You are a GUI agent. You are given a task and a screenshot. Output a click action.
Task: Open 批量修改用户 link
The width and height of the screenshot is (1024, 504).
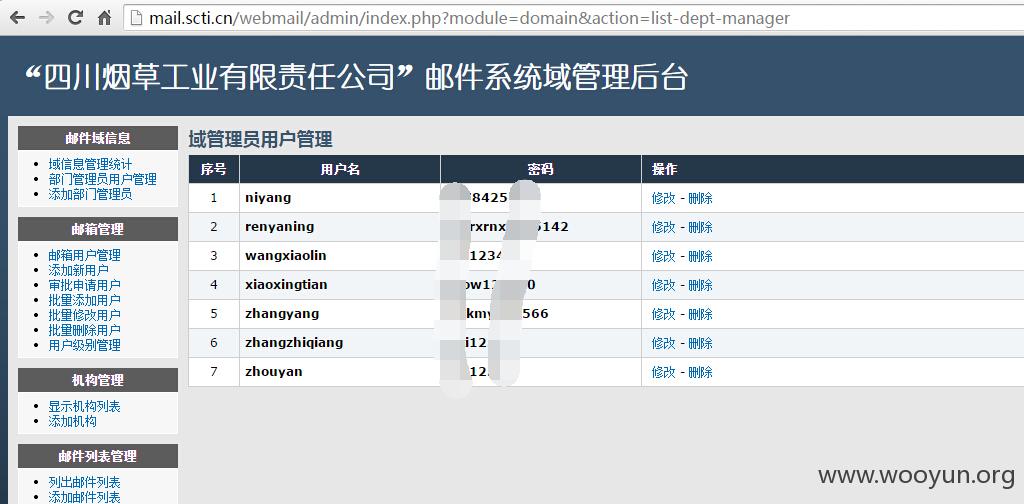click(x=84, y=315)
